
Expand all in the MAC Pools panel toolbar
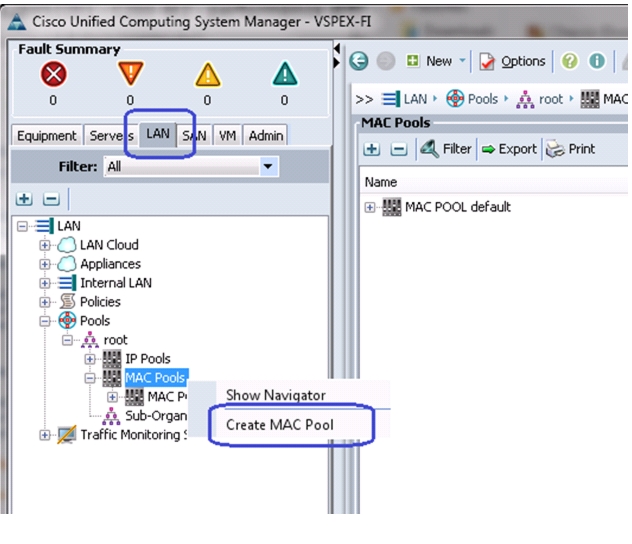click(371, 149)
